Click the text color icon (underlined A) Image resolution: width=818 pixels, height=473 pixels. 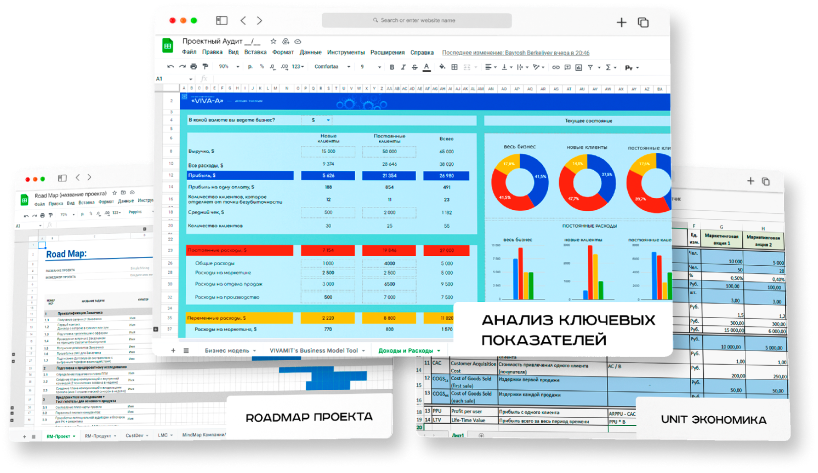pyautogui.click(x=428, y=66)
